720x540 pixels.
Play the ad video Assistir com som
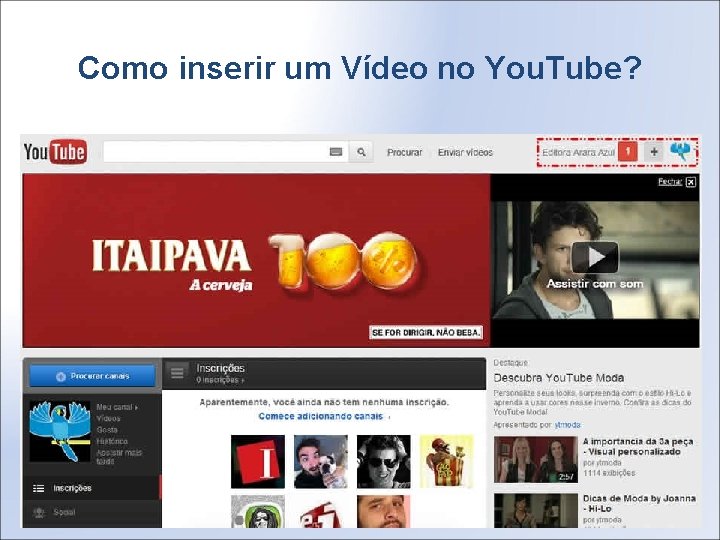595,258
